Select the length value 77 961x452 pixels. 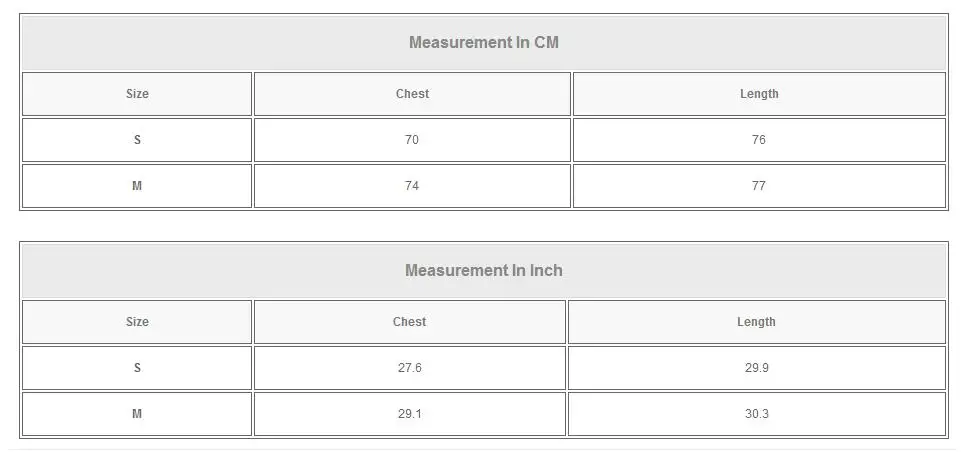click(x=759, y=186)
